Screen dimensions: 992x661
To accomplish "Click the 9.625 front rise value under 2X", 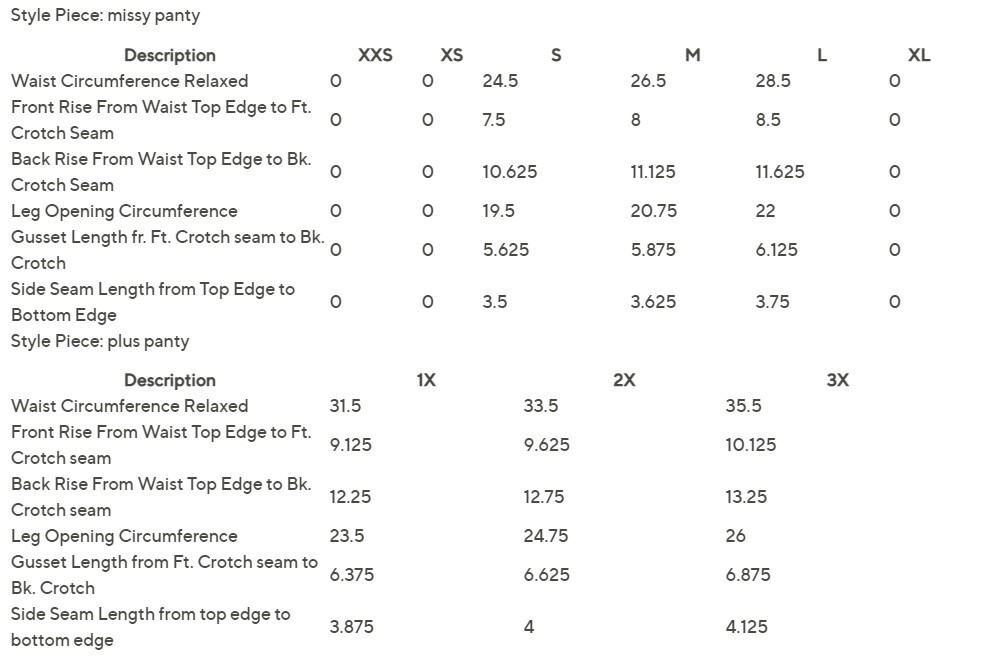I will pyautogui.click(x=547, y=445).
